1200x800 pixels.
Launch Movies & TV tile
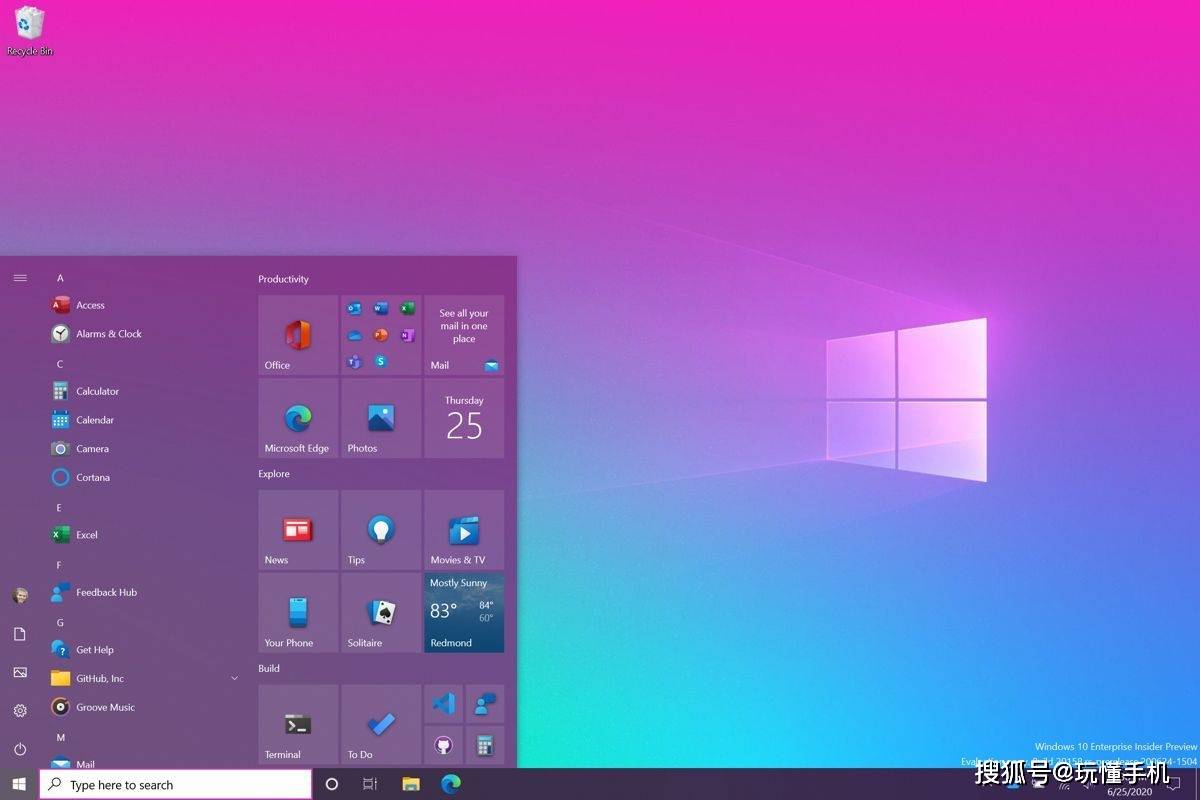pyautogui.click(x=464, y=530)
